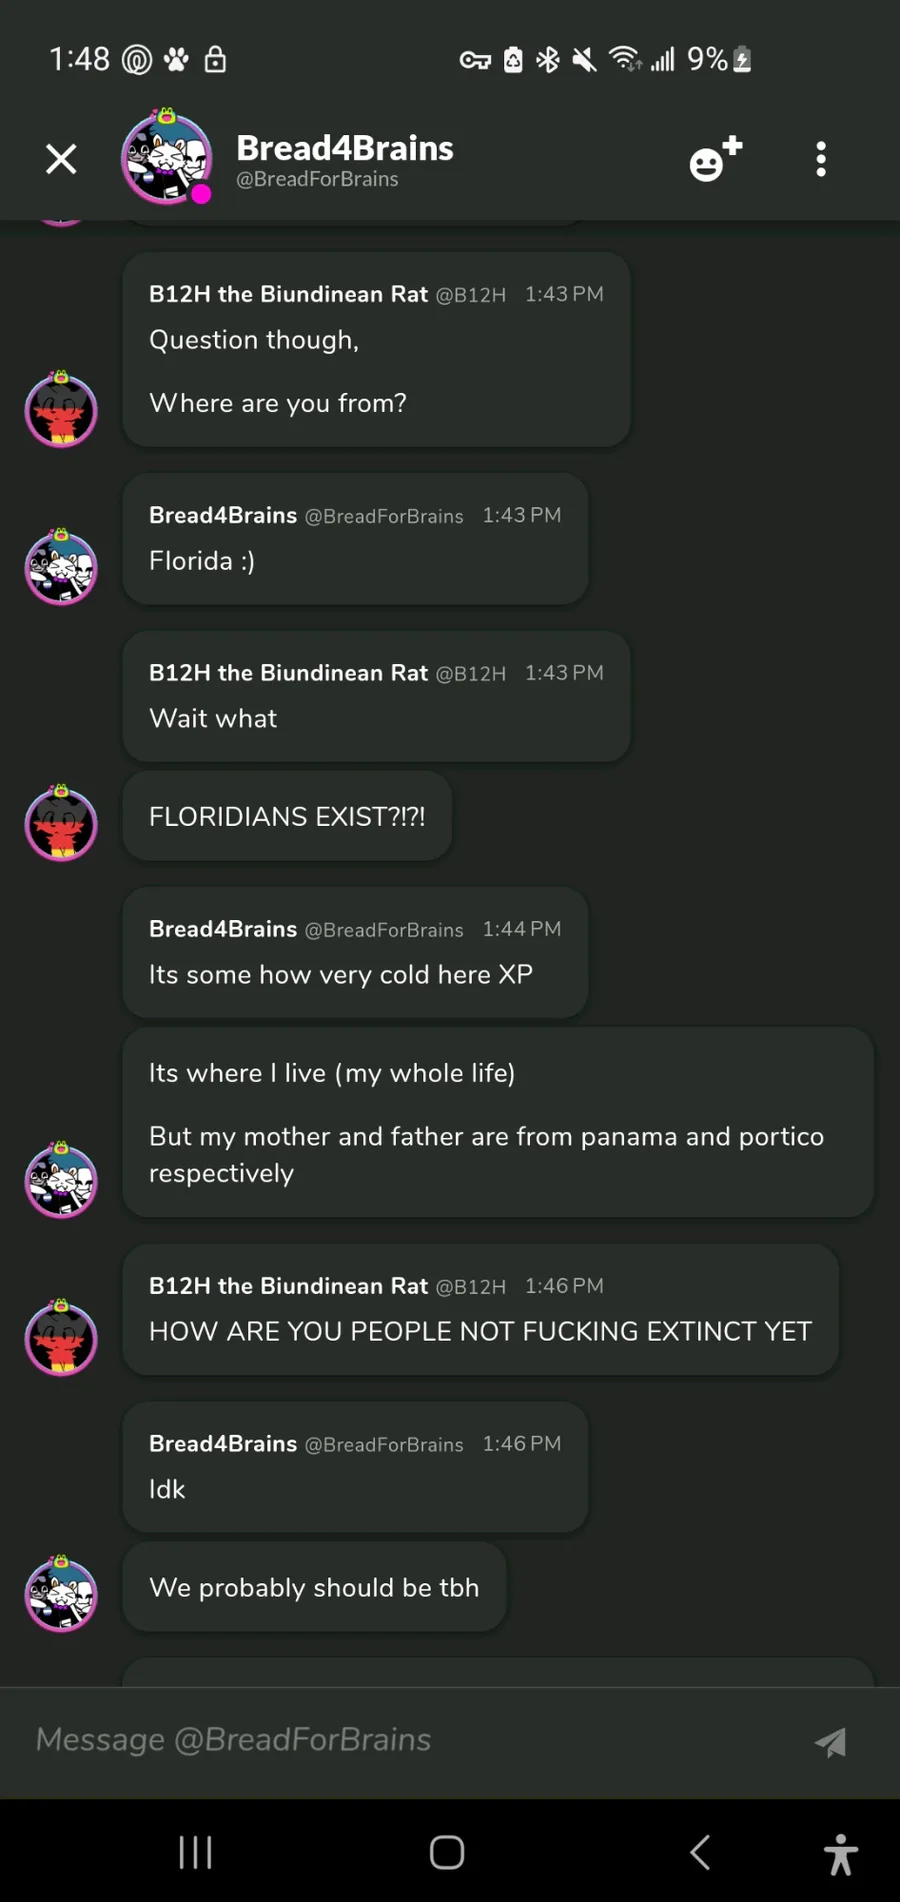
Task: Tap the Bread4Brains title in the header
Action: tap(345, 148)
